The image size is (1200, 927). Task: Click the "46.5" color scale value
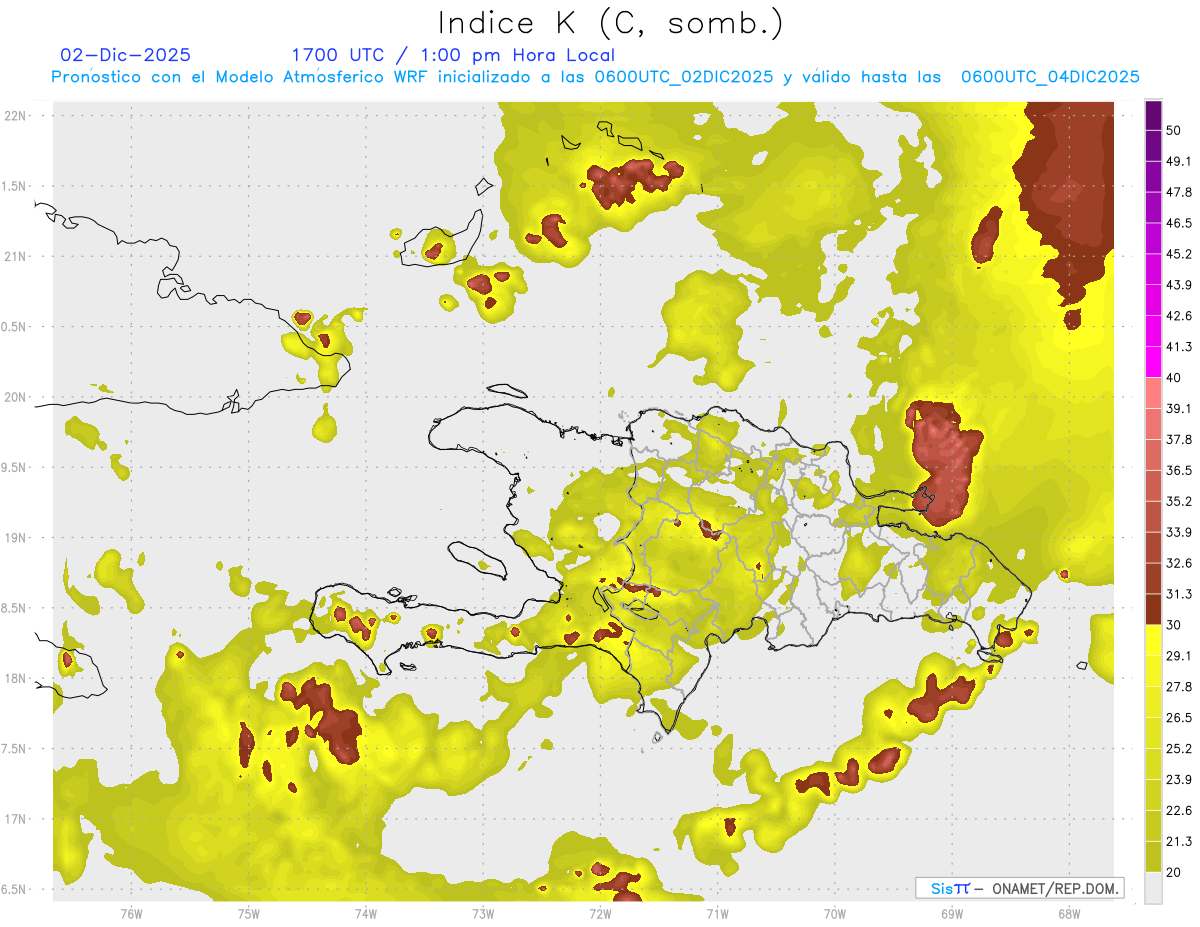pos(1179,223)
